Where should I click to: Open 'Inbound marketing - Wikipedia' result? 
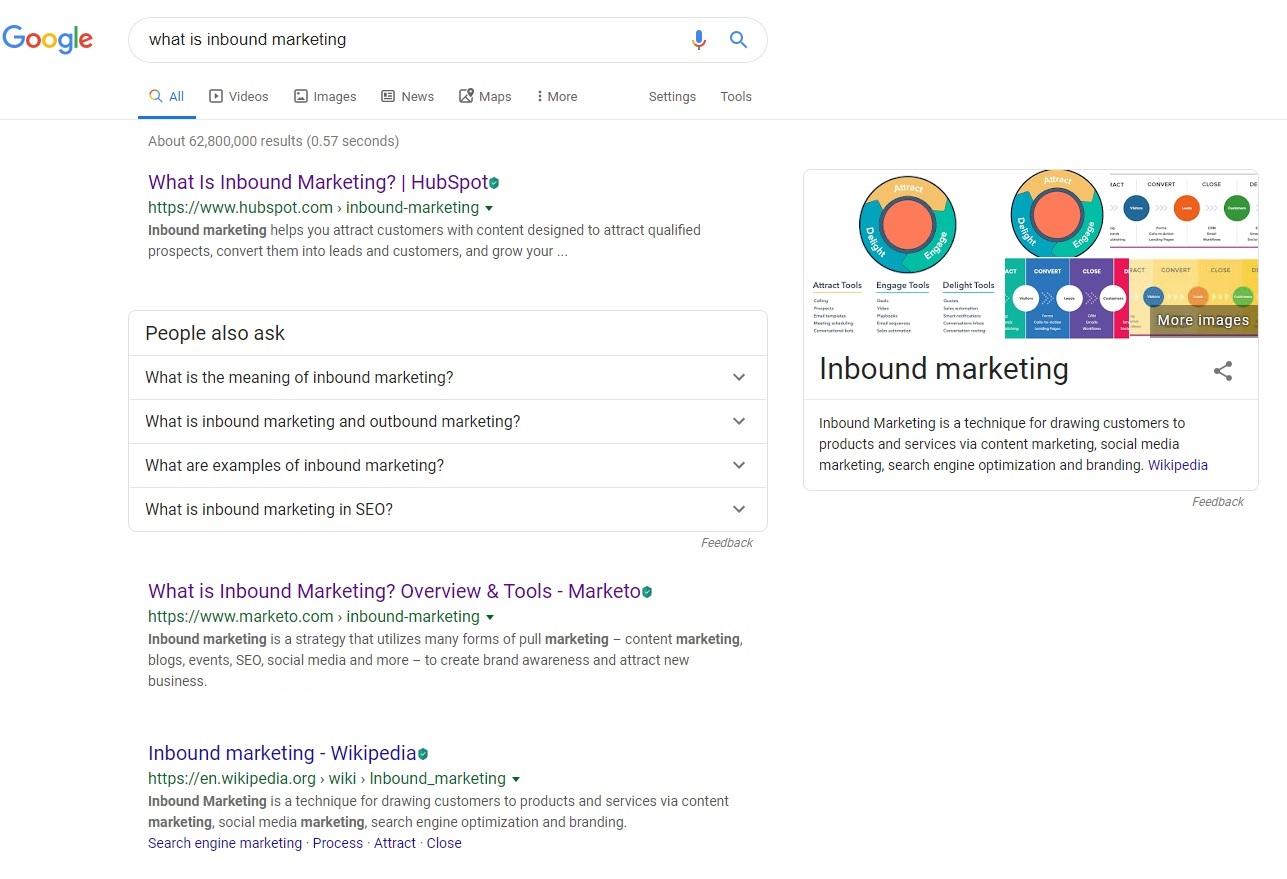click(x=282, y=753)
